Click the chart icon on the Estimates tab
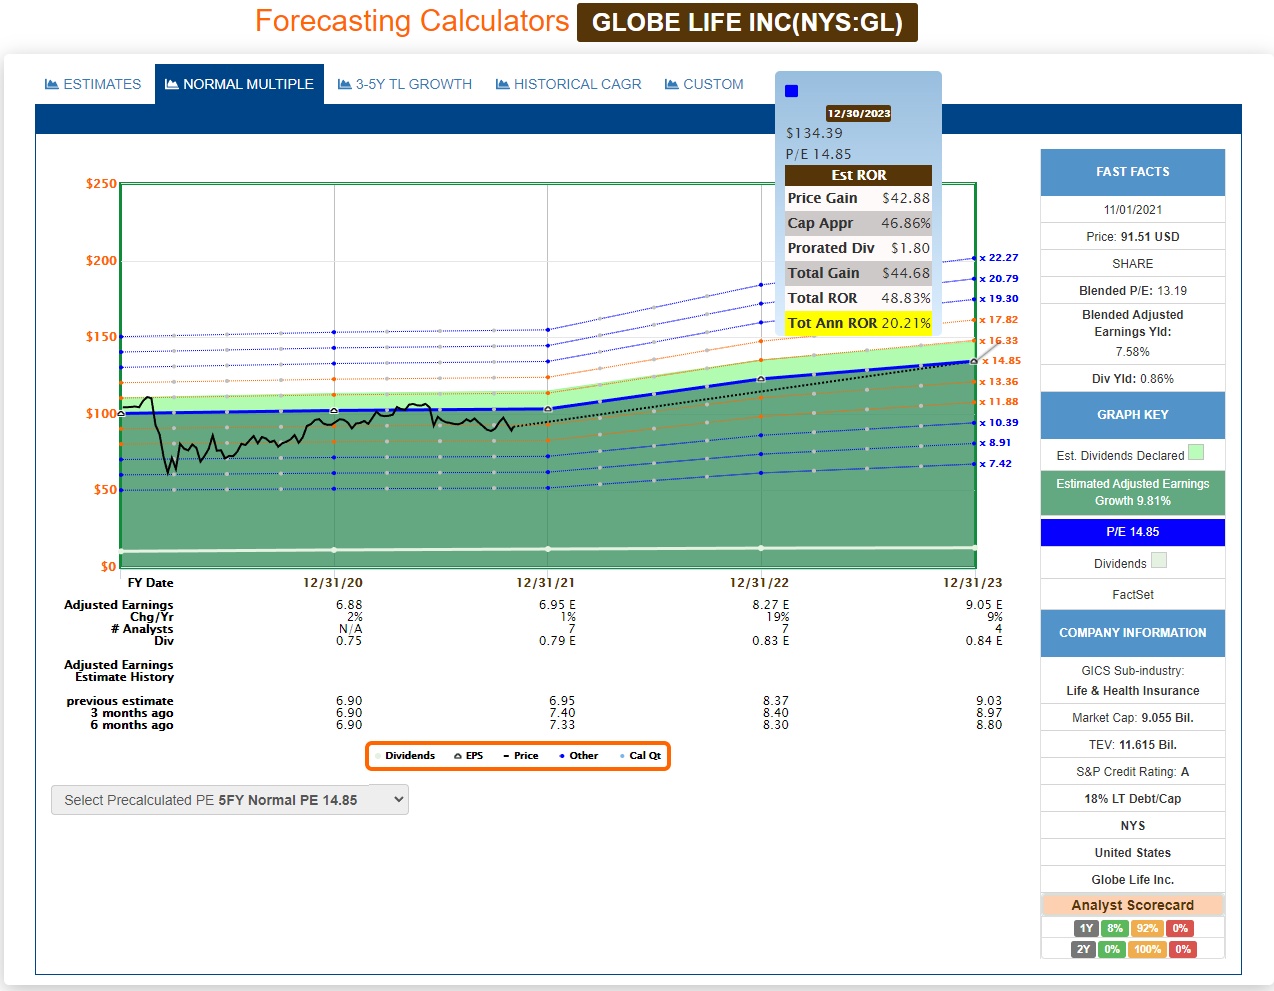Image resolution: width=1274 pixels, height=991 pixels. tap(52, 85)
